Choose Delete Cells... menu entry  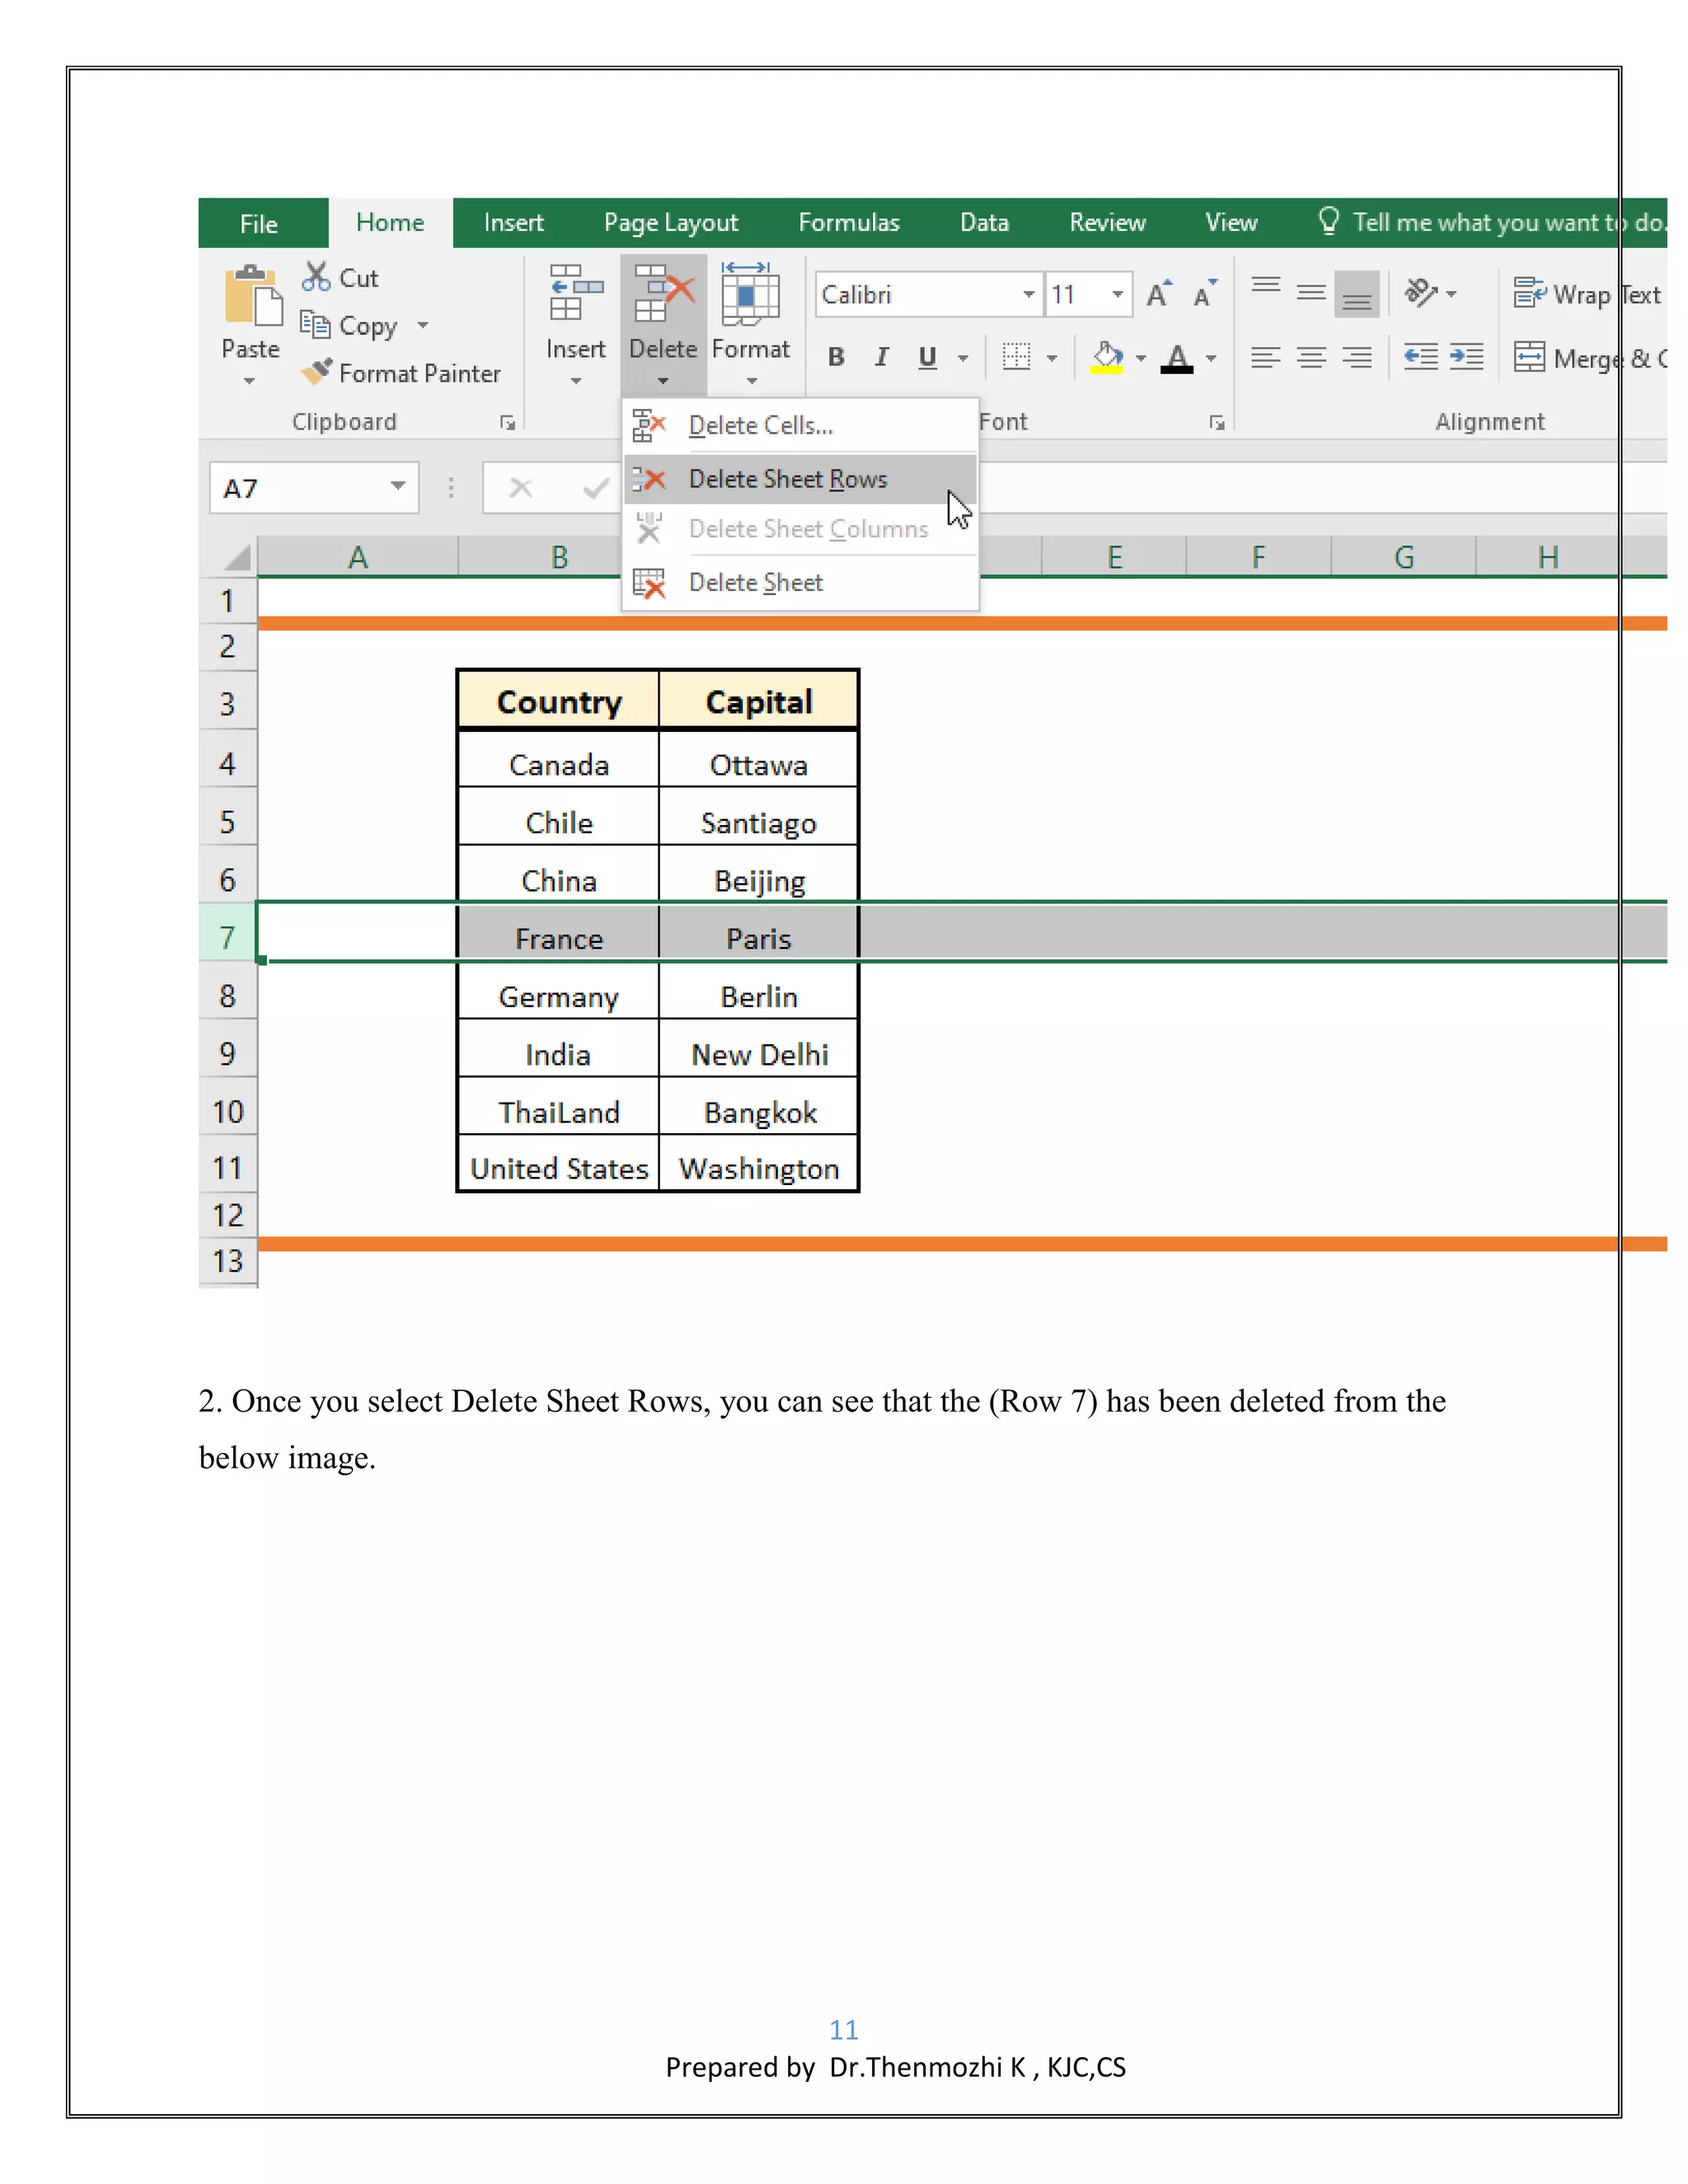pyautogui.click(x=800, y=425)
